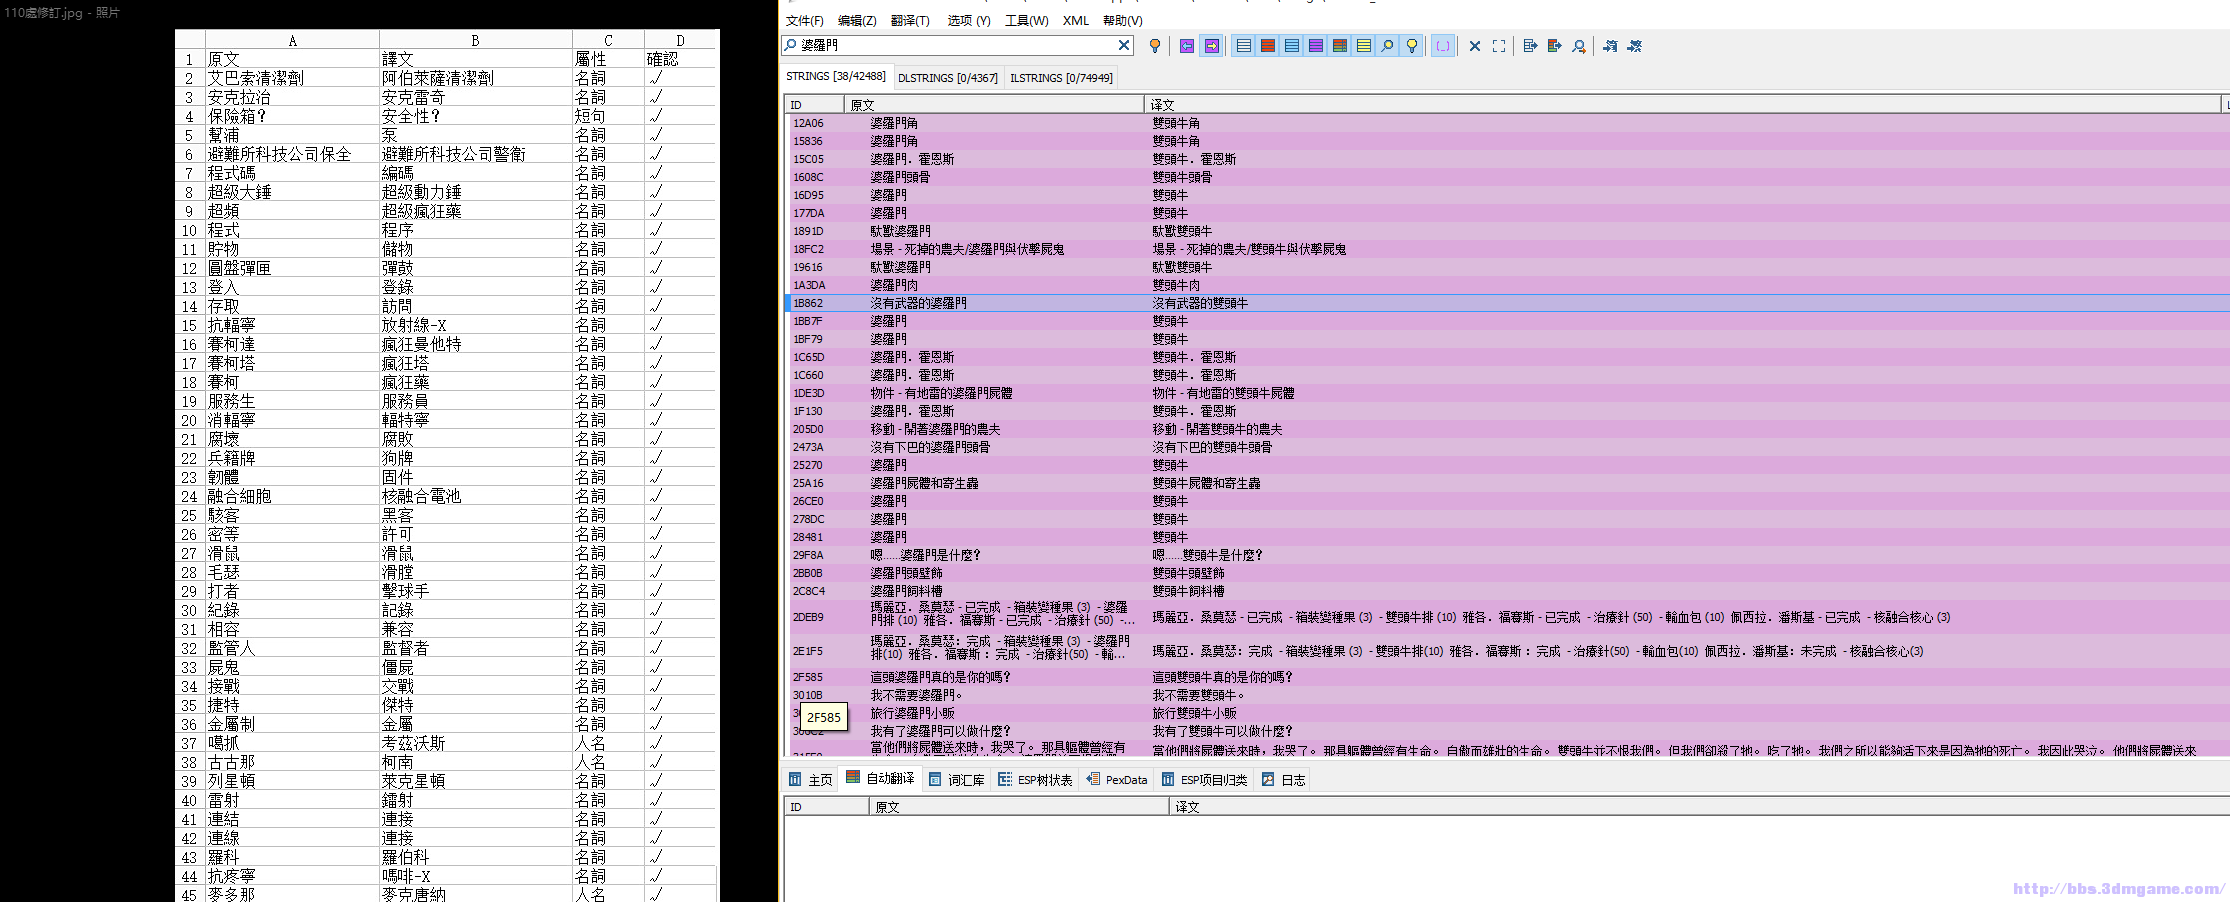Click the orange lightbulb icon beside search box
The height and width of the screenshot is (902, 2230).
(1155, 46)
